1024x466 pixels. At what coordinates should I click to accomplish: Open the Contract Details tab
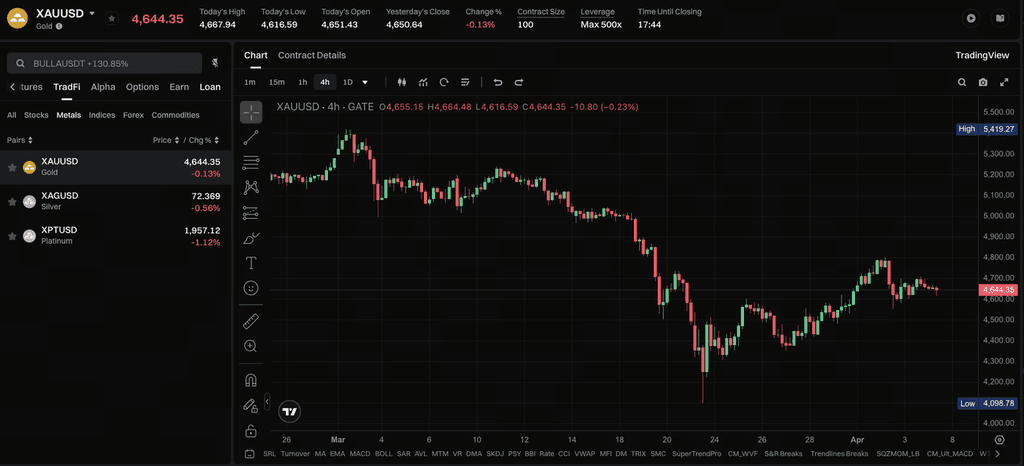[x=312, y=55]
